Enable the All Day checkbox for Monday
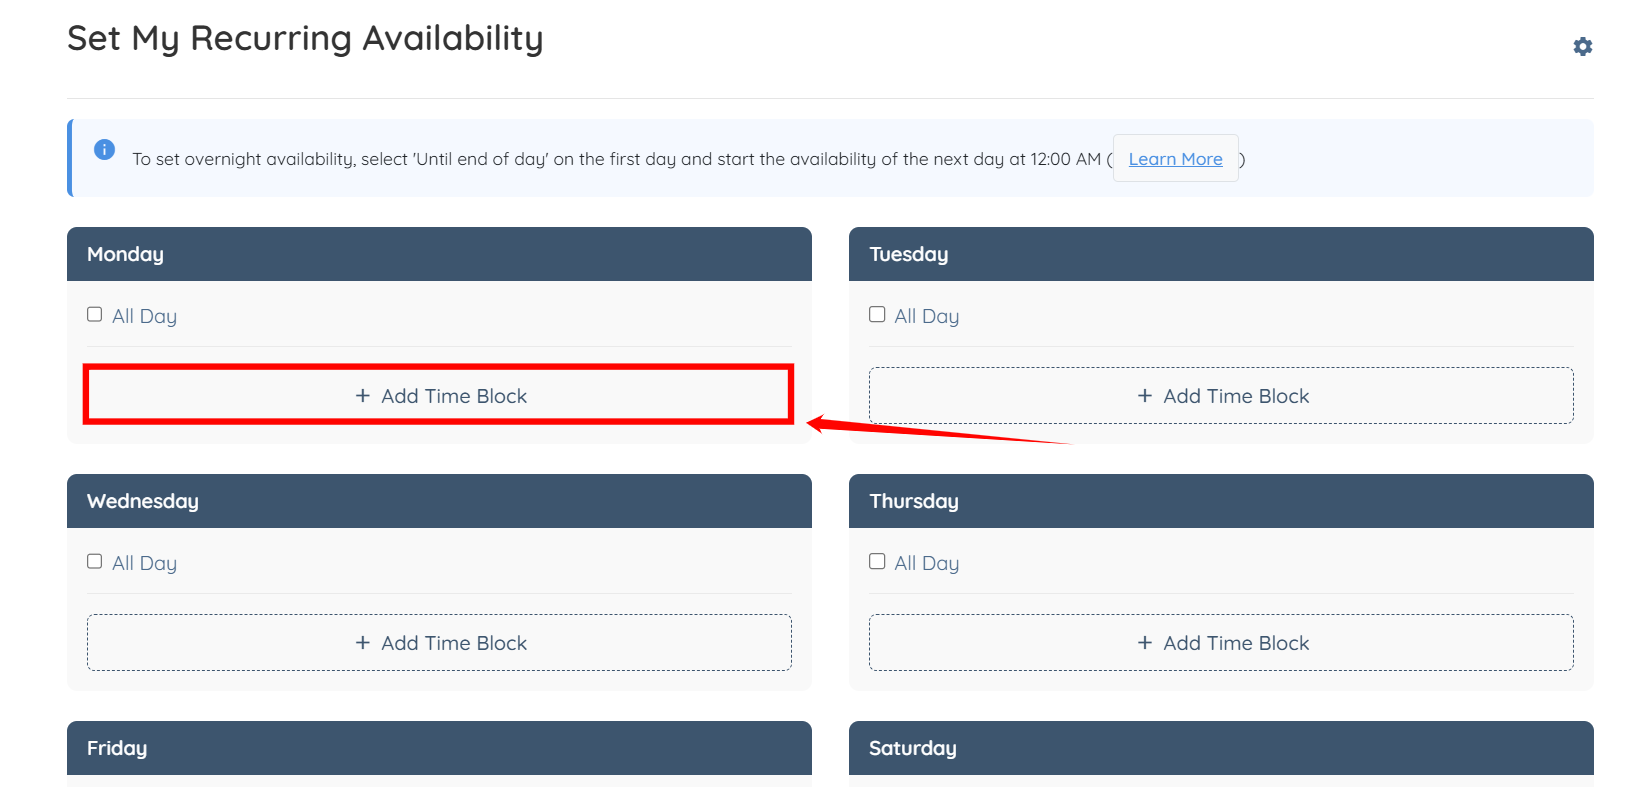Image resolution: width=1637 pixels, height=787 pixels. click(95, 315)
